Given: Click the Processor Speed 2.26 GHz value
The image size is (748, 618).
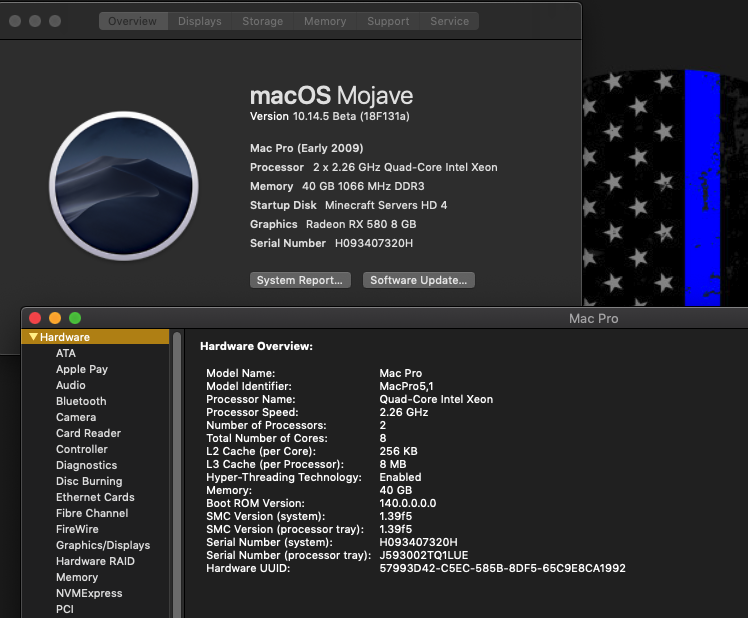Looking at the screenshot, I should point(404,412).
